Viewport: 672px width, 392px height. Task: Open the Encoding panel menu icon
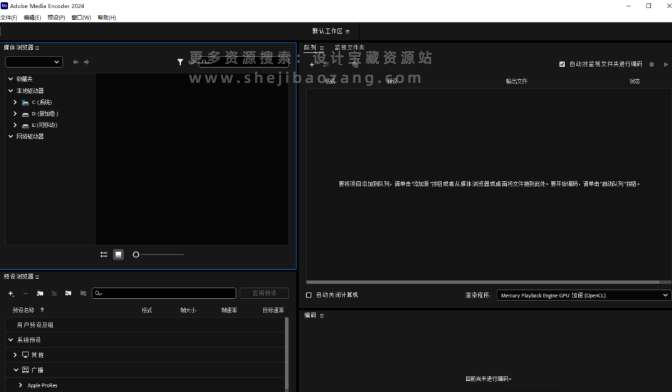click(x=322, y=316)
